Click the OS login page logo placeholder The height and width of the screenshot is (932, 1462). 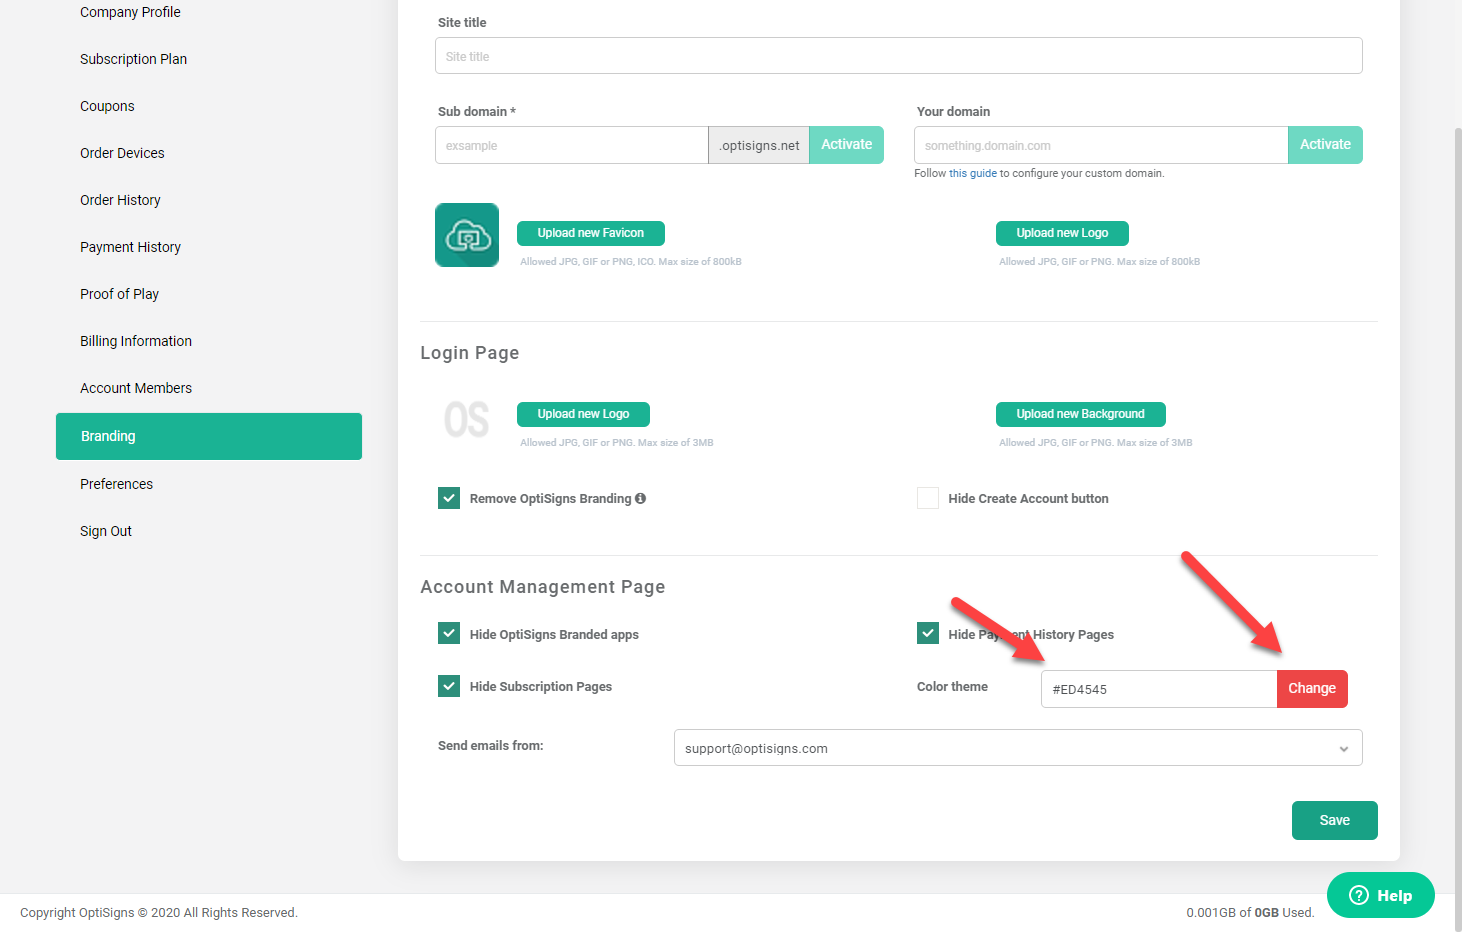tap(466, 420)
